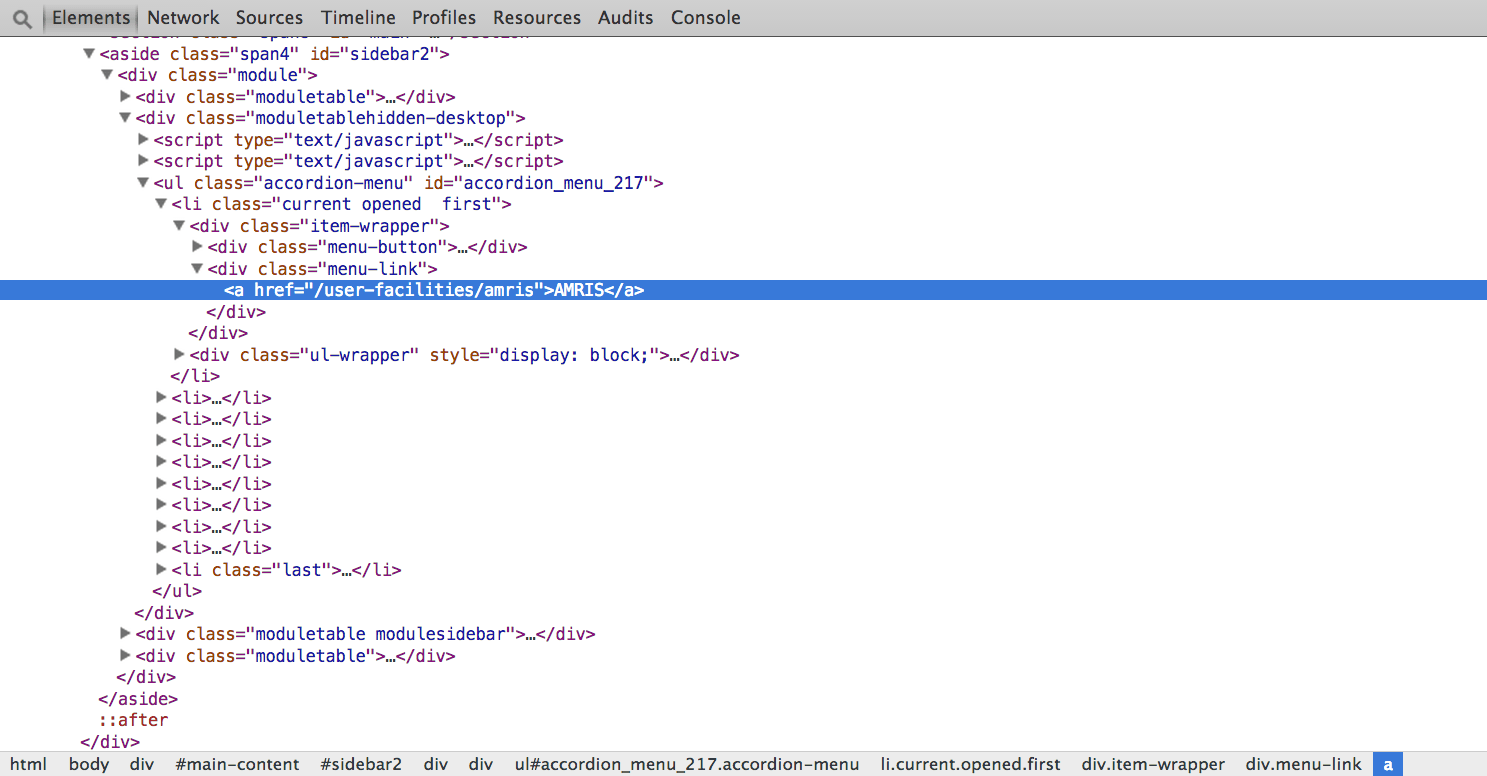
Task: Open the Console tab
Action: click(706, 18)
